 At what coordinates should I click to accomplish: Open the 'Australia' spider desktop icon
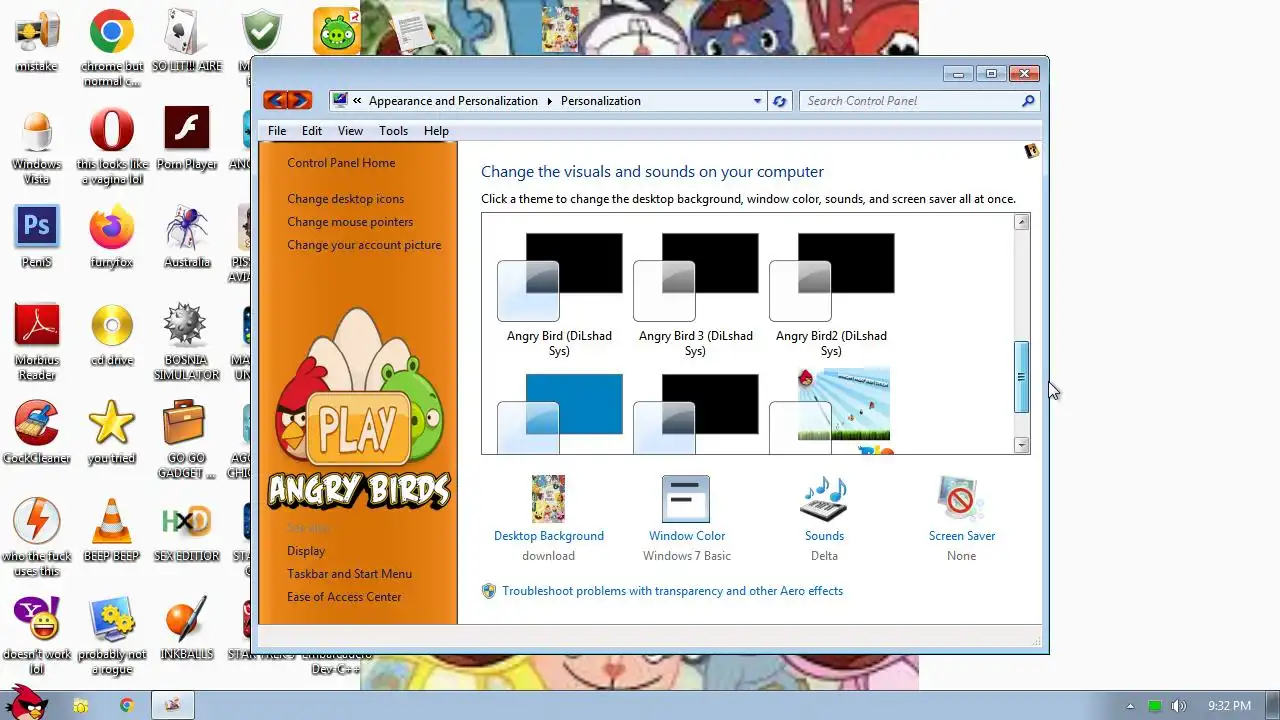click(x=187, y=237)
